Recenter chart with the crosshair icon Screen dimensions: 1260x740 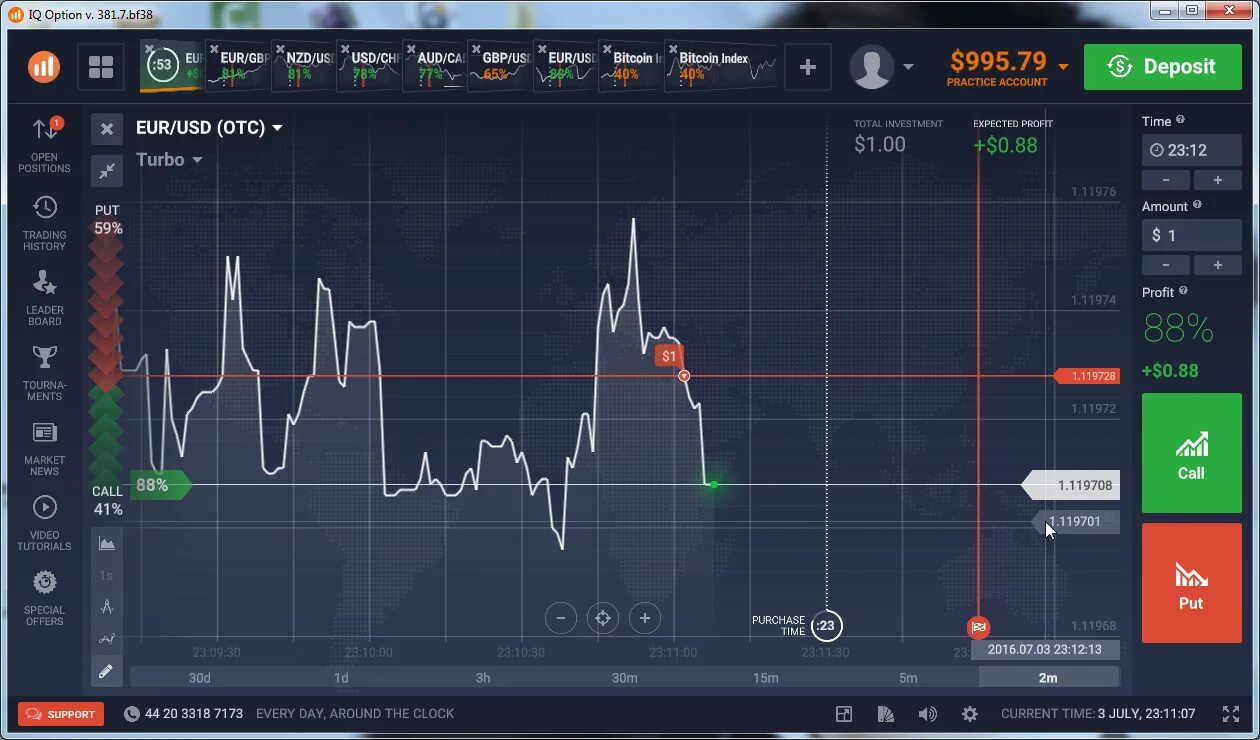coord(603,618)
